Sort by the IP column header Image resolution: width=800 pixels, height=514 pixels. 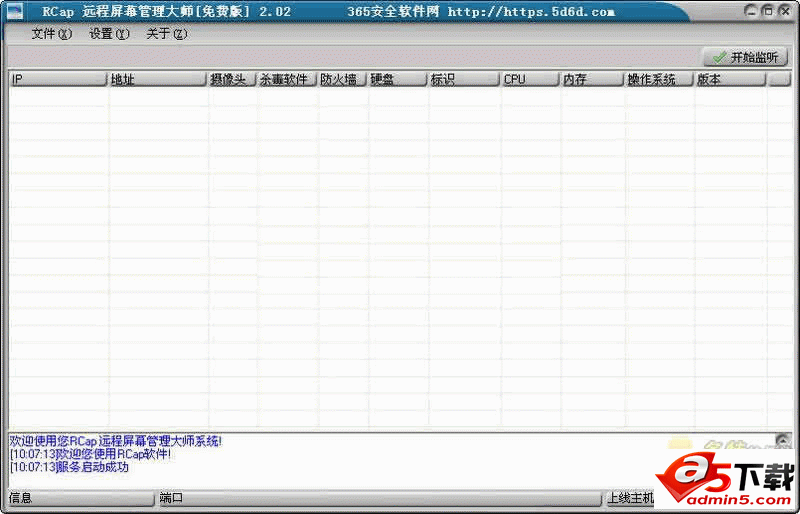(x=58, y=80)
